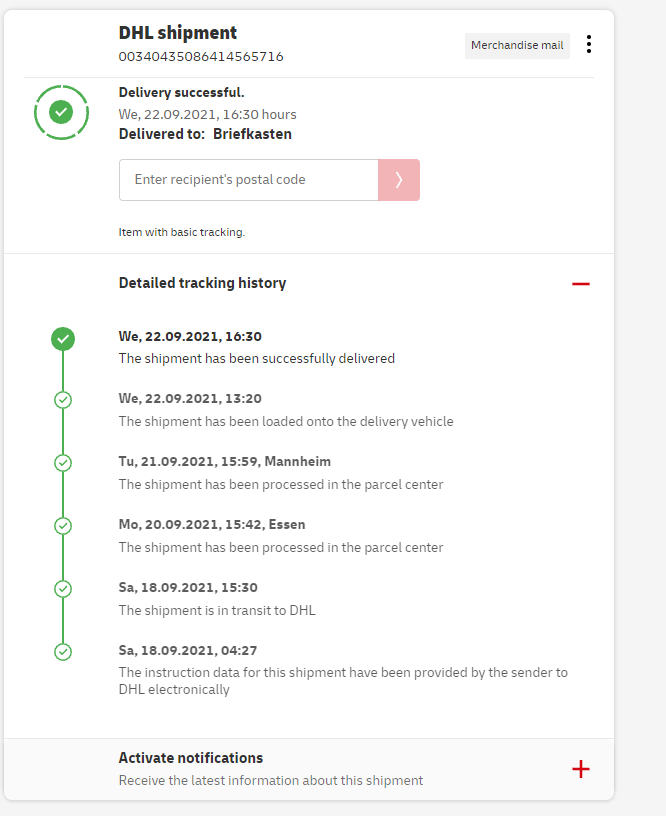Click the in transit to DHL checkmark
Viewport: 666px width, 818px height.
(63, 589)
